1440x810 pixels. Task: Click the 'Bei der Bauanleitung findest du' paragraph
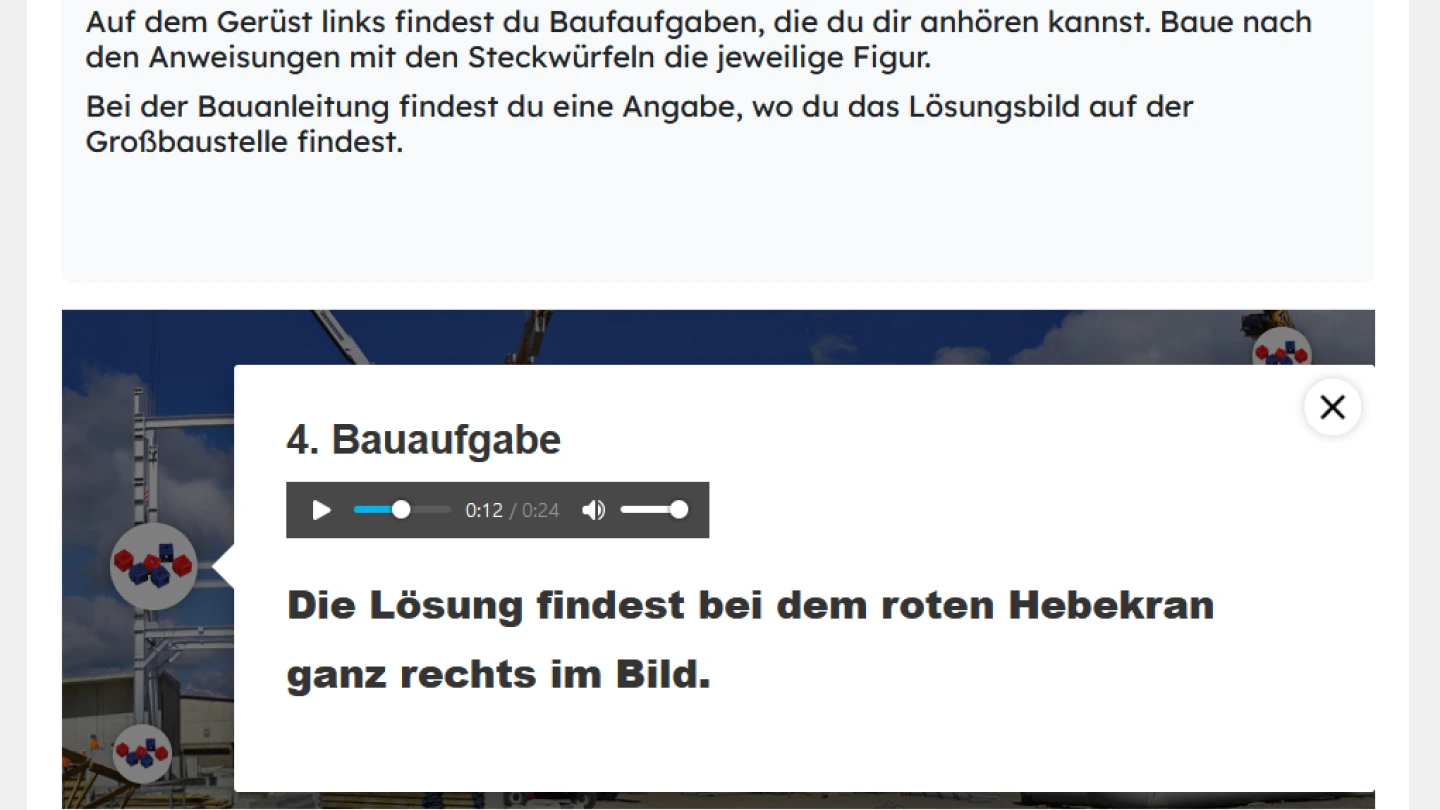click(639, 124)
